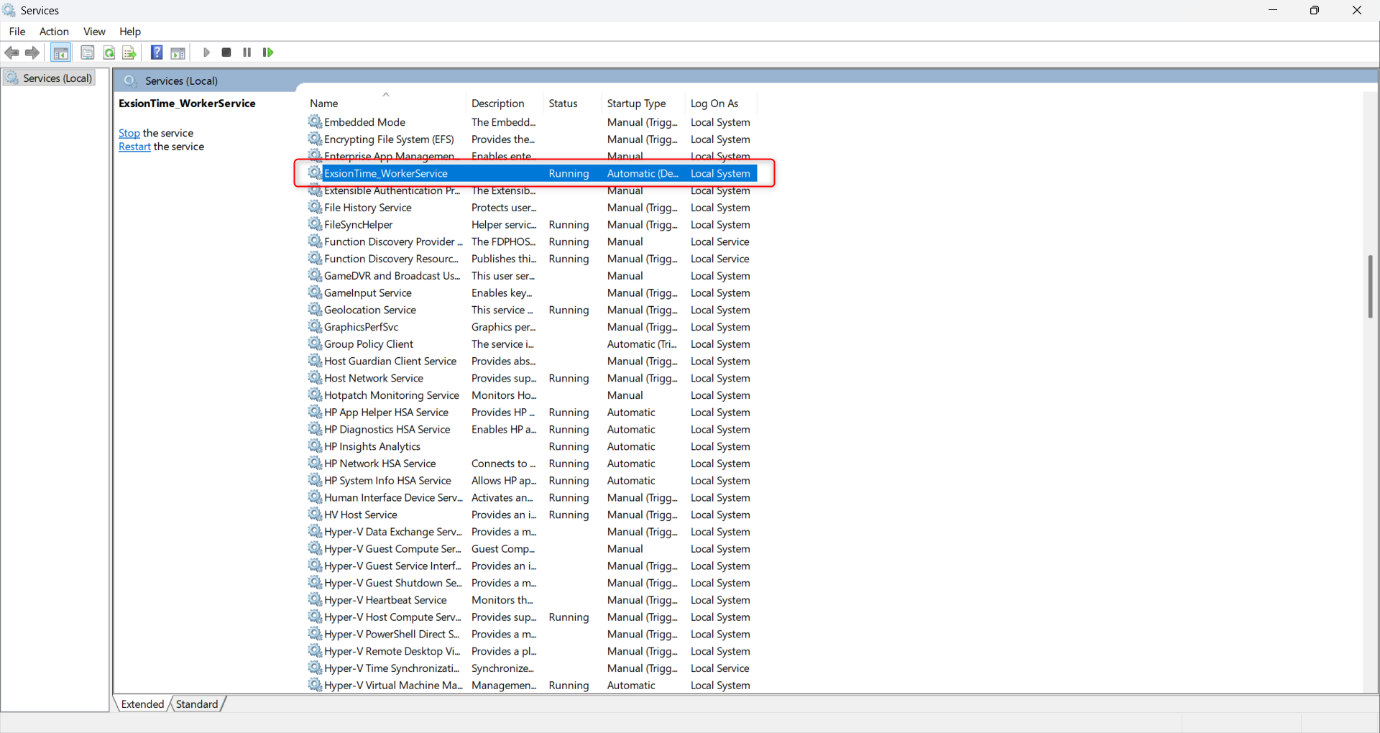
Task: Select HP Diagnostics HSA Service
Action: tap(531, 429)
